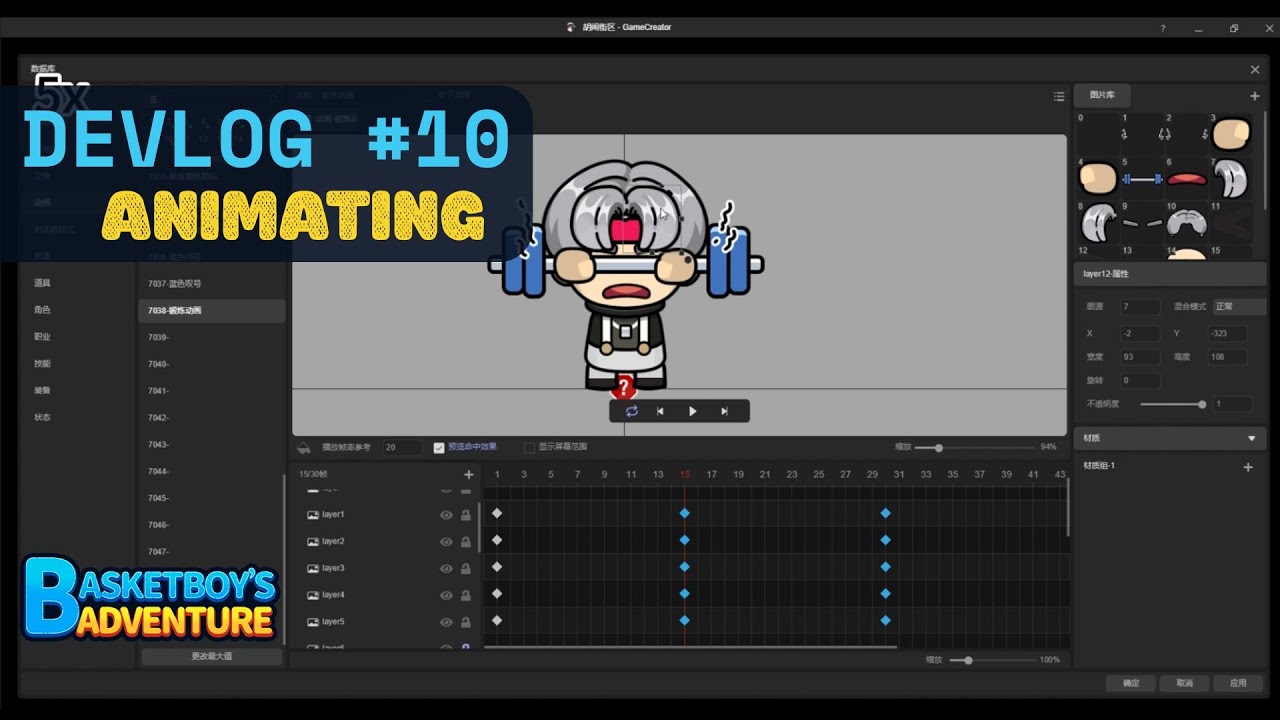1280x720 pixels.
Task: Jump to the previous frame
Action: click(660, 411)
